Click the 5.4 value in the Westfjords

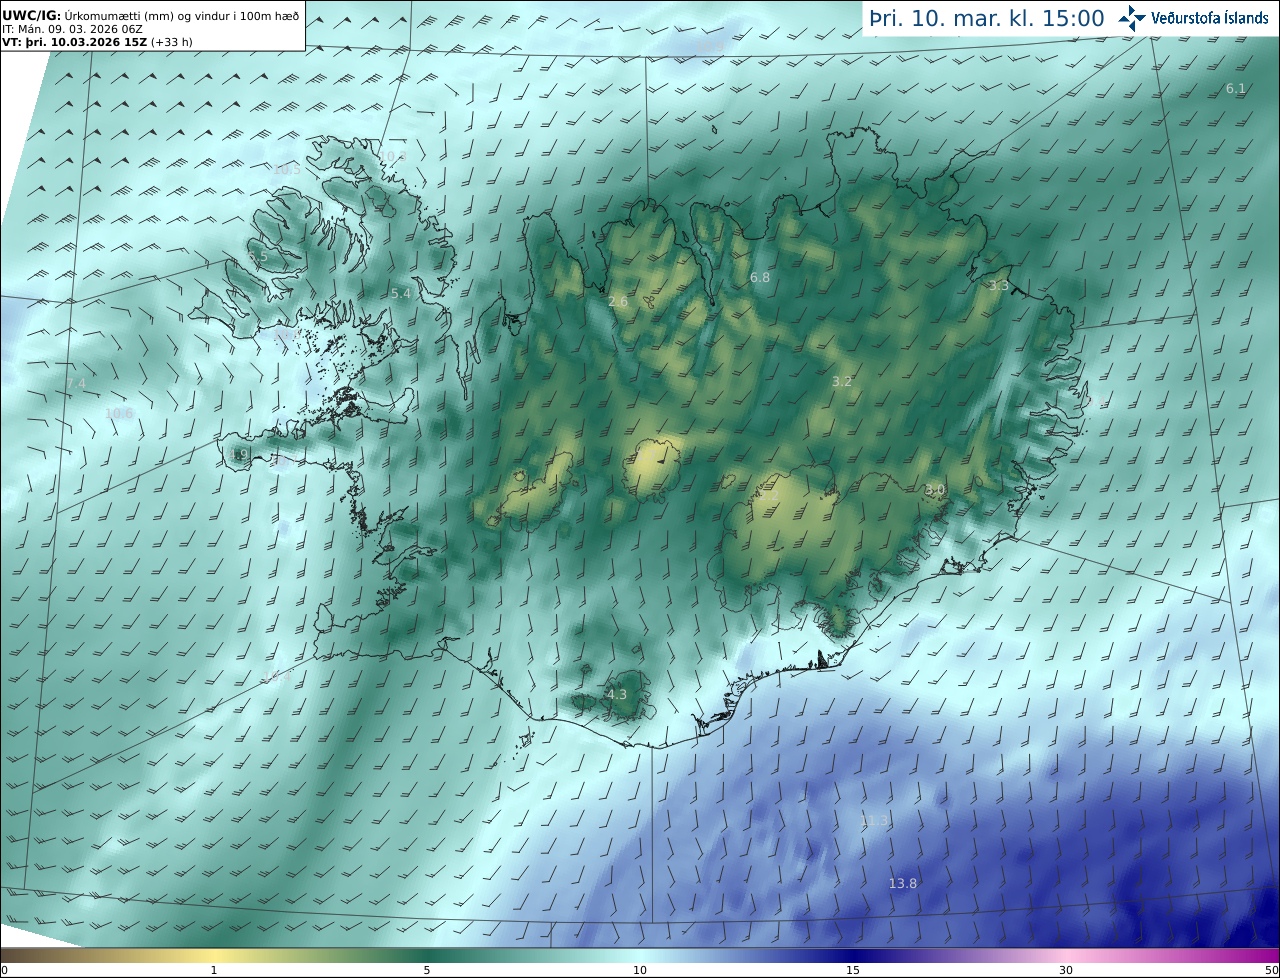click(x=401, y=293)
